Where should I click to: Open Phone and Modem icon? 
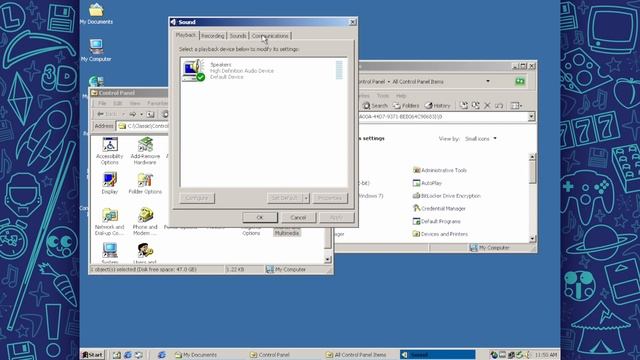click(145, 222)
